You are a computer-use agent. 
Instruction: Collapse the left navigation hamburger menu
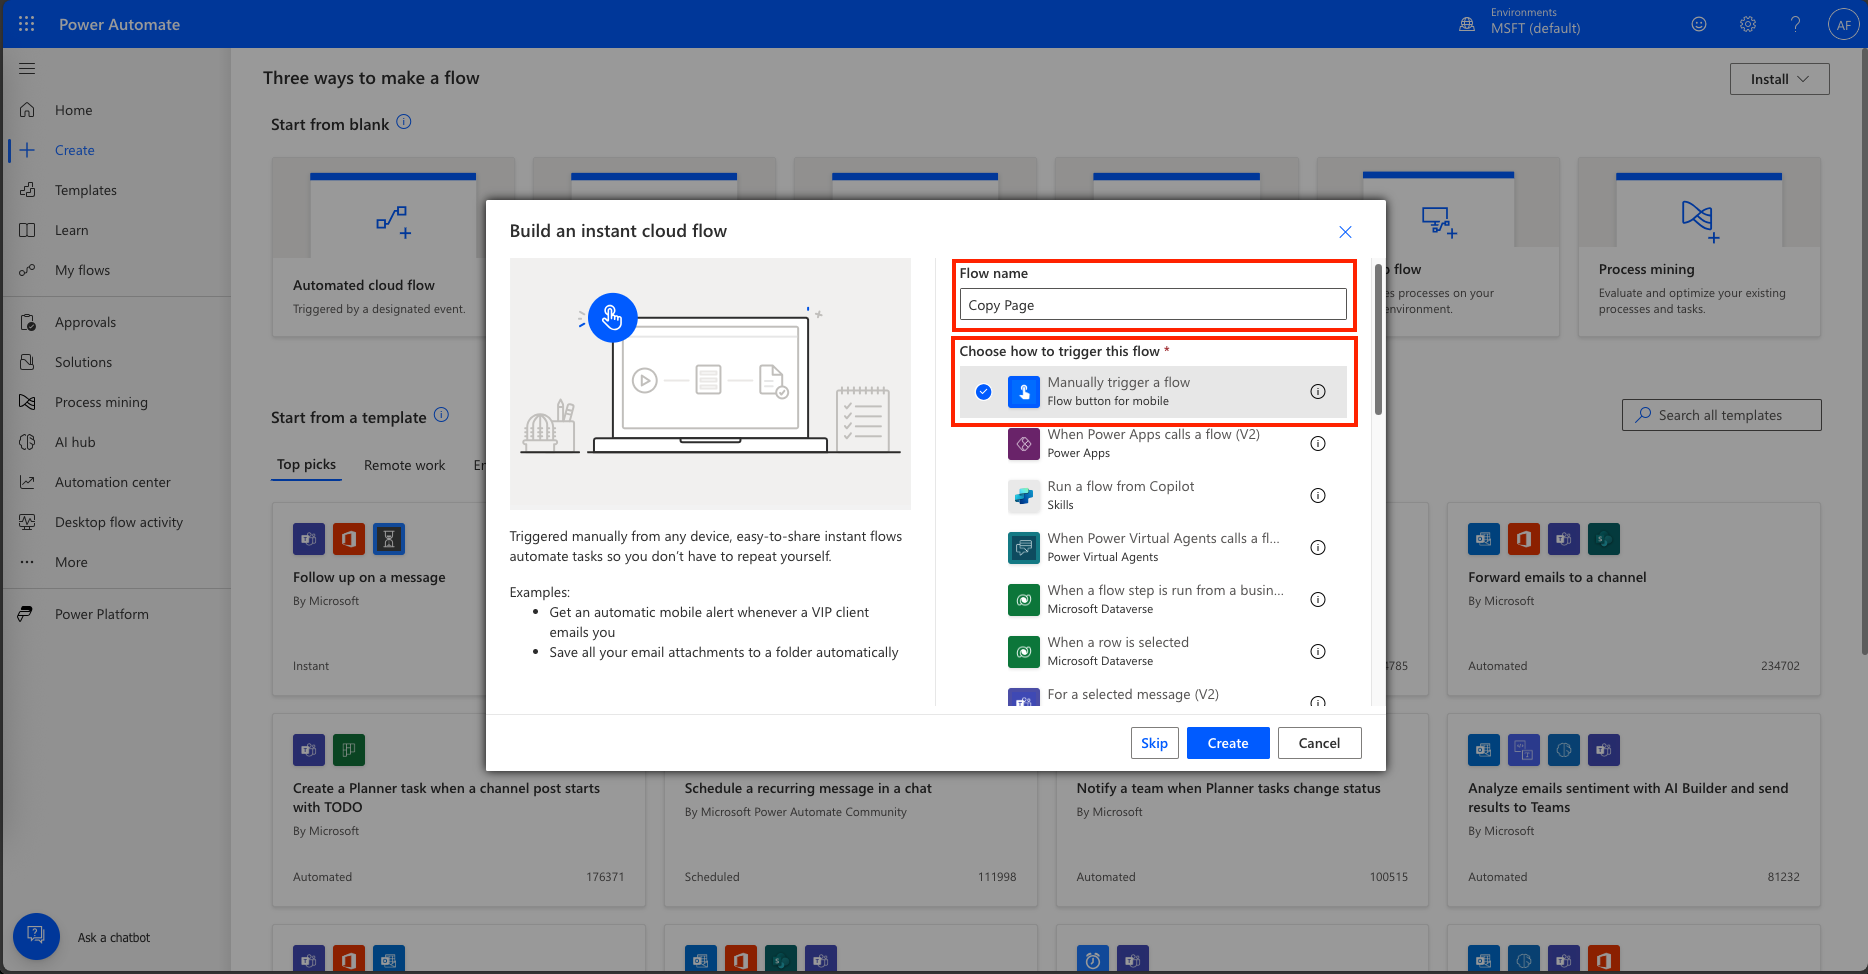pyautogui.click(x=27, y=68)
